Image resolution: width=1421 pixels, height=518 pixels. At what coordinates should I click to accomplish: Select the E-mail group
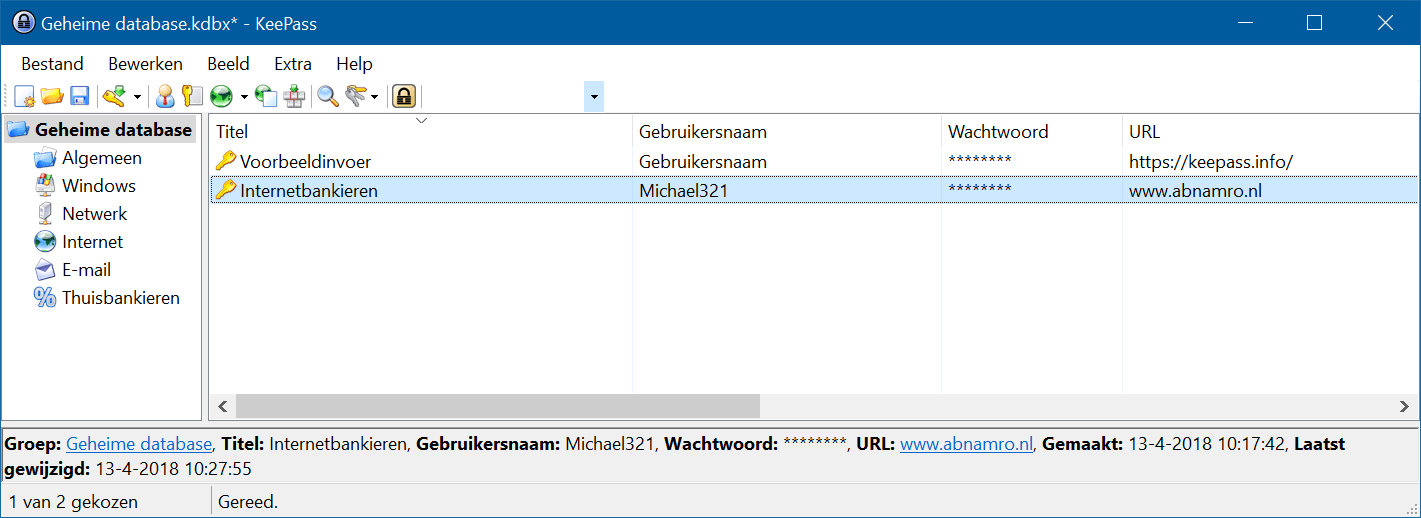(x=86, y=270)
